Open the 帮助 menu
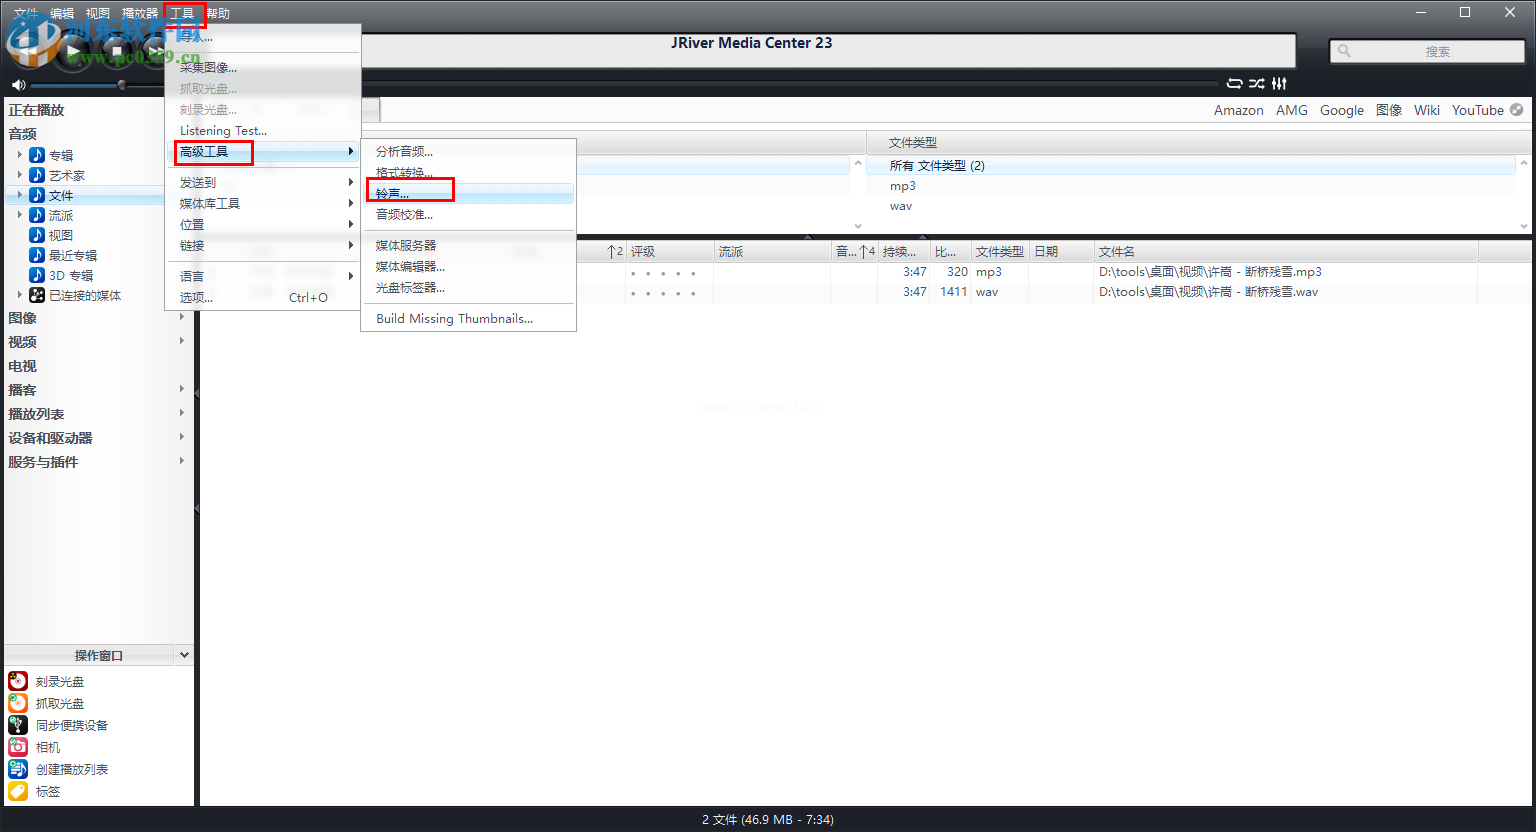Viewport: 1536px width, 832px height. [218, 13]
